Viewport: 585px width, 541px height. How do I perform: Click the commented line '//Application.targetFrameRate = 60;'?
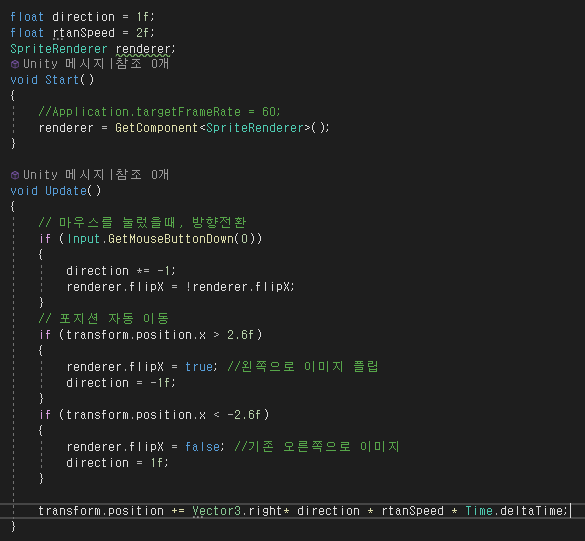[x=159, y=112]
